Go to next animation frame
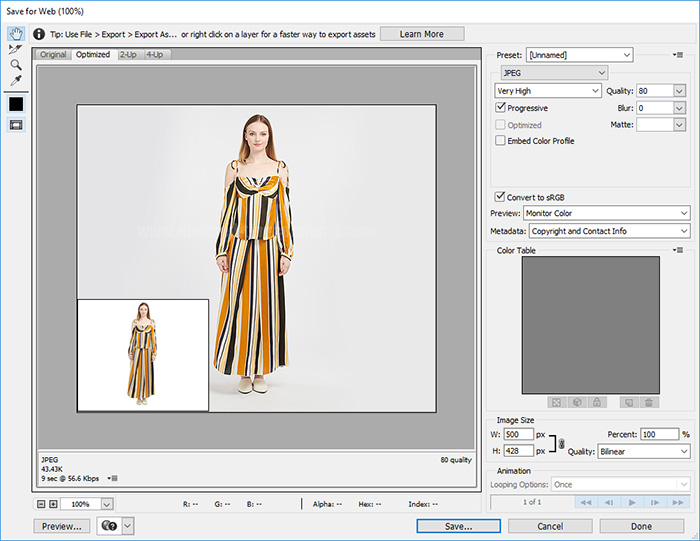 coord(654,502)
